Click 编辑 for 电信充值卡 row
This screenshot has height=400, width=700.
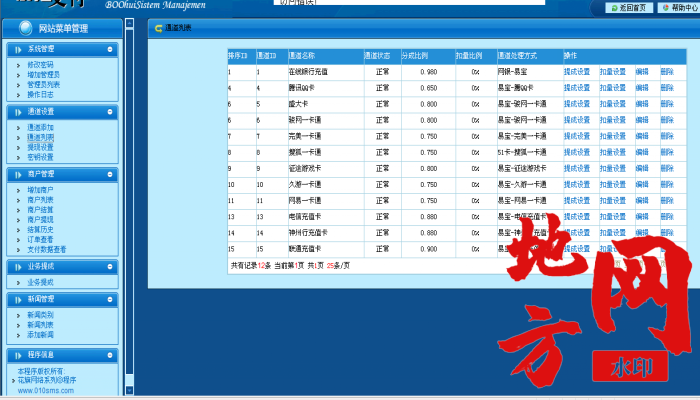[642, 217]
